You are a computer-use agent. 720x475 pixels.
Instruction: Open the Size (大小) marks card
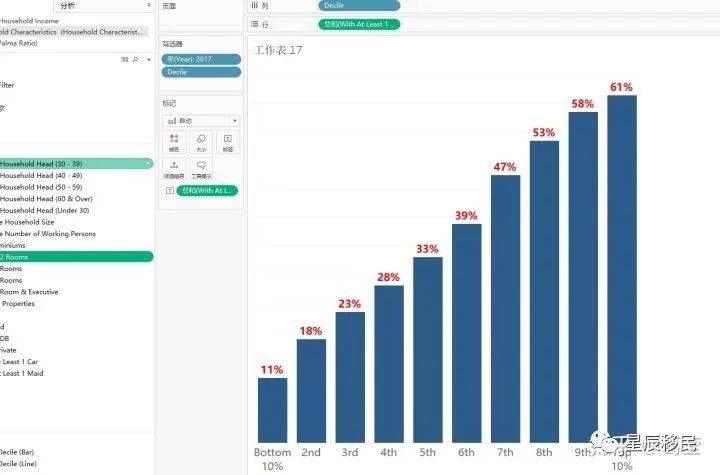click(x=201, y=142)
